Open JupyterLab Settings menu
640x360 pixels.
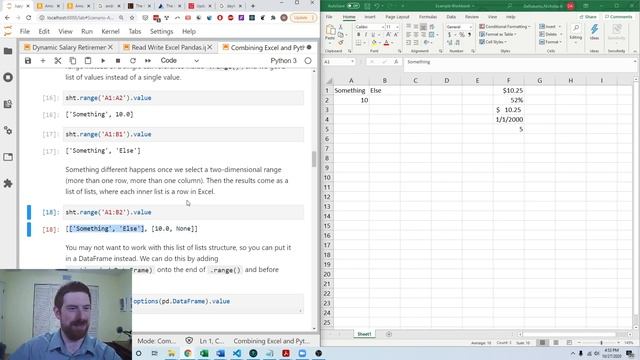(x=161, y=31)
